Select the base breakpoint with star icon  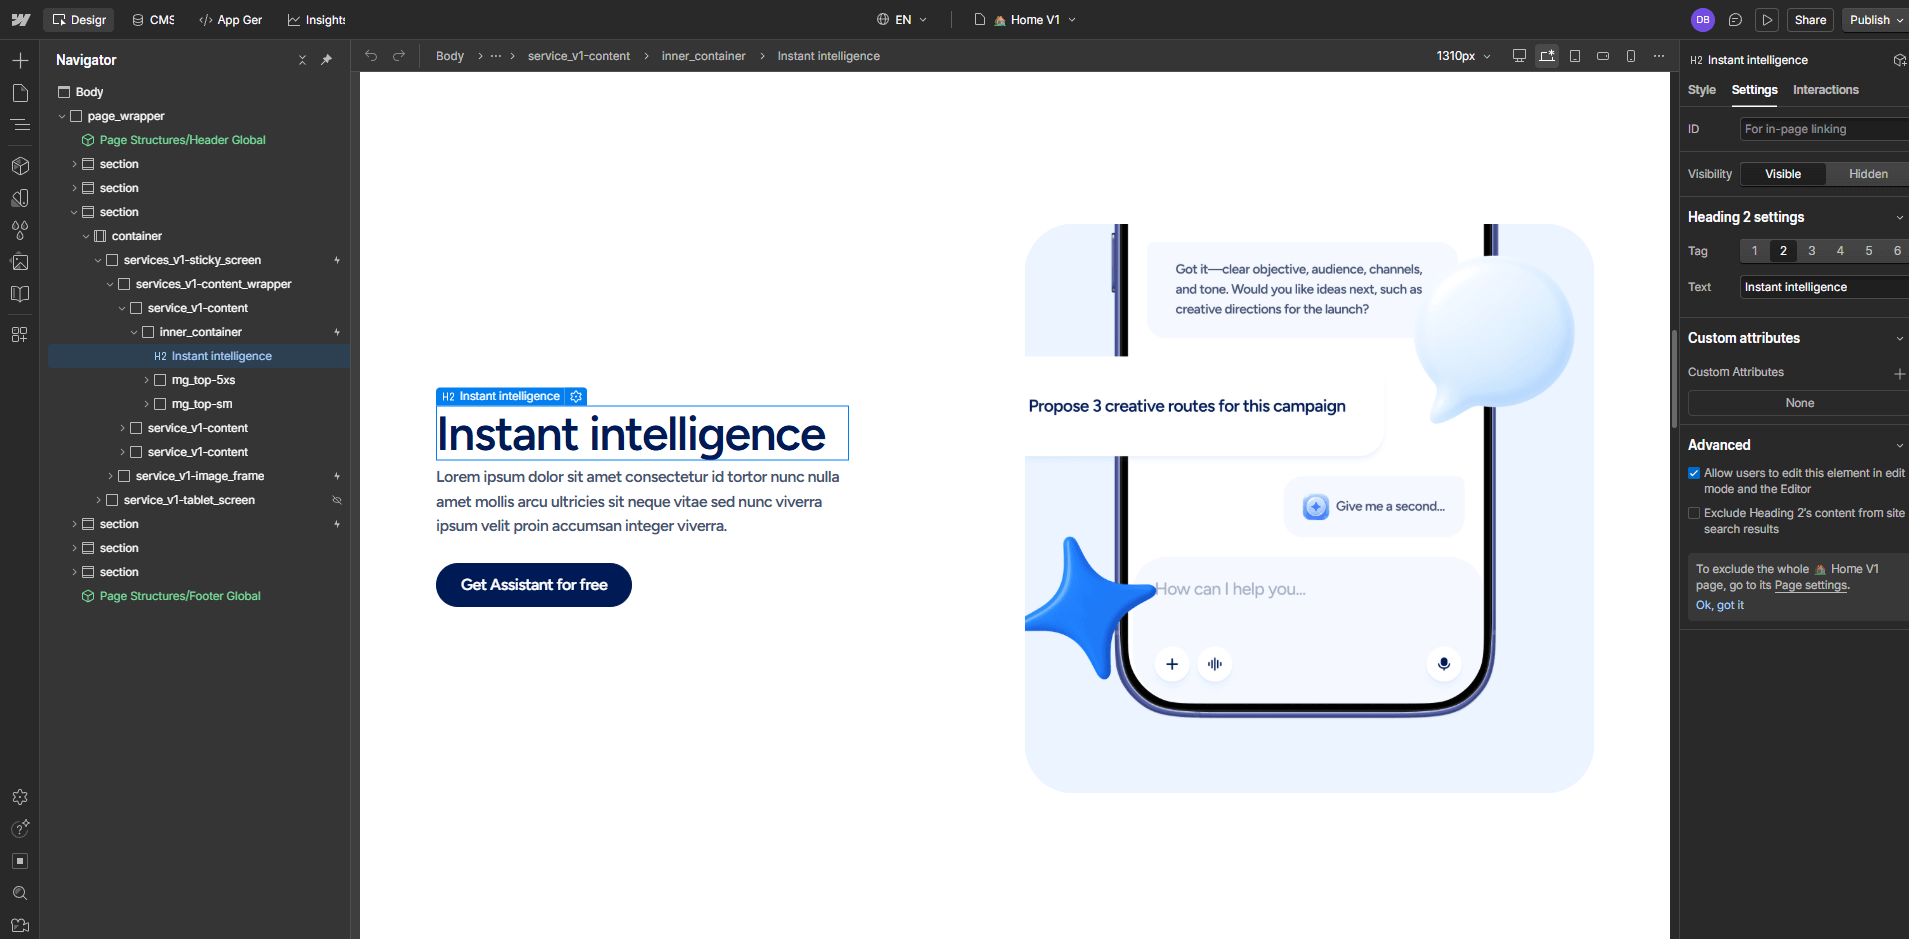pyautogui.click(x=1547, y=56)
